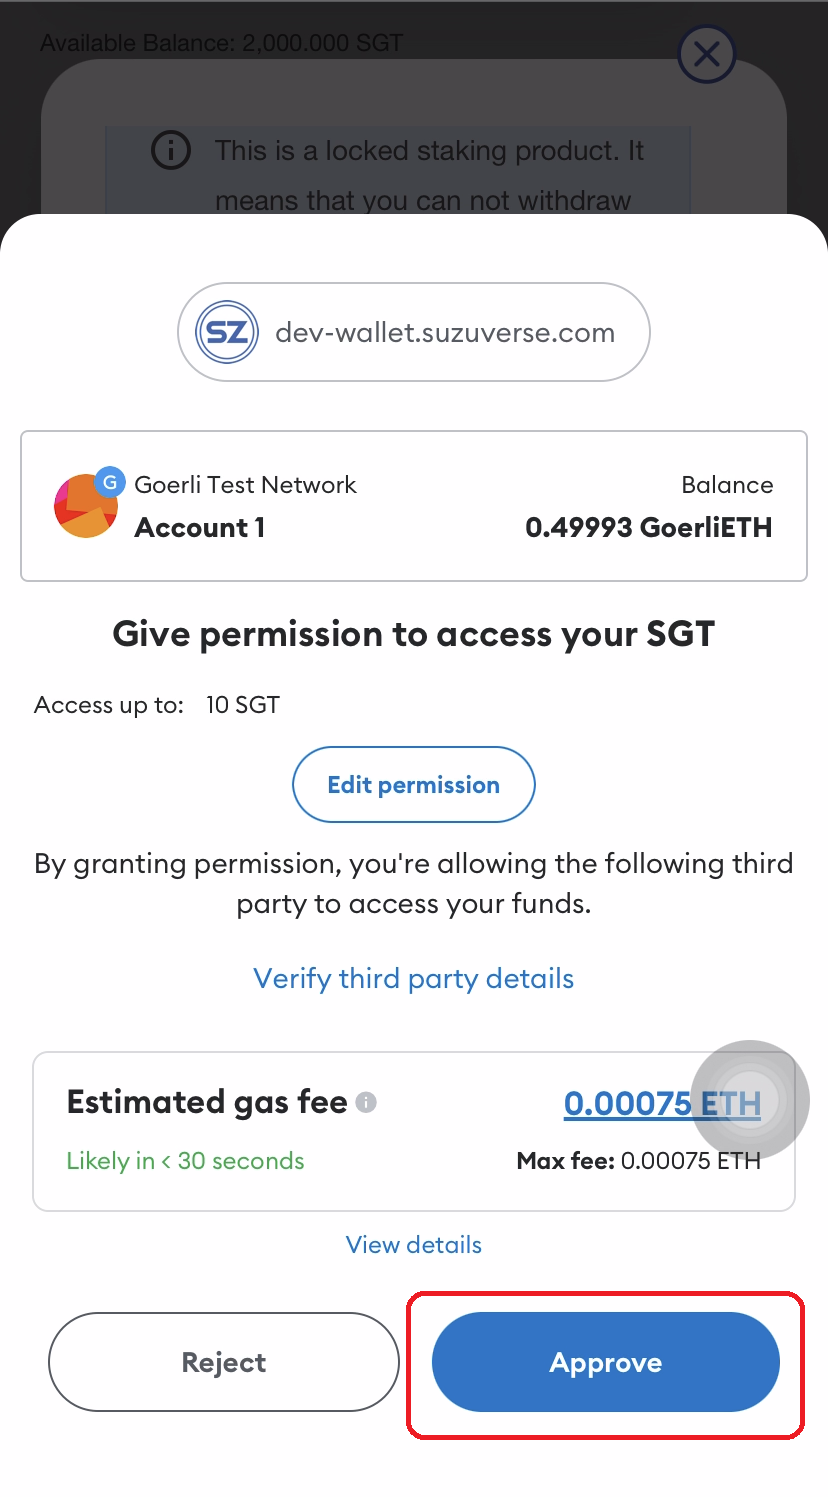Screen dimensions: 828x1497
Task: Click the Account 1 name
Action: (200, 528)
